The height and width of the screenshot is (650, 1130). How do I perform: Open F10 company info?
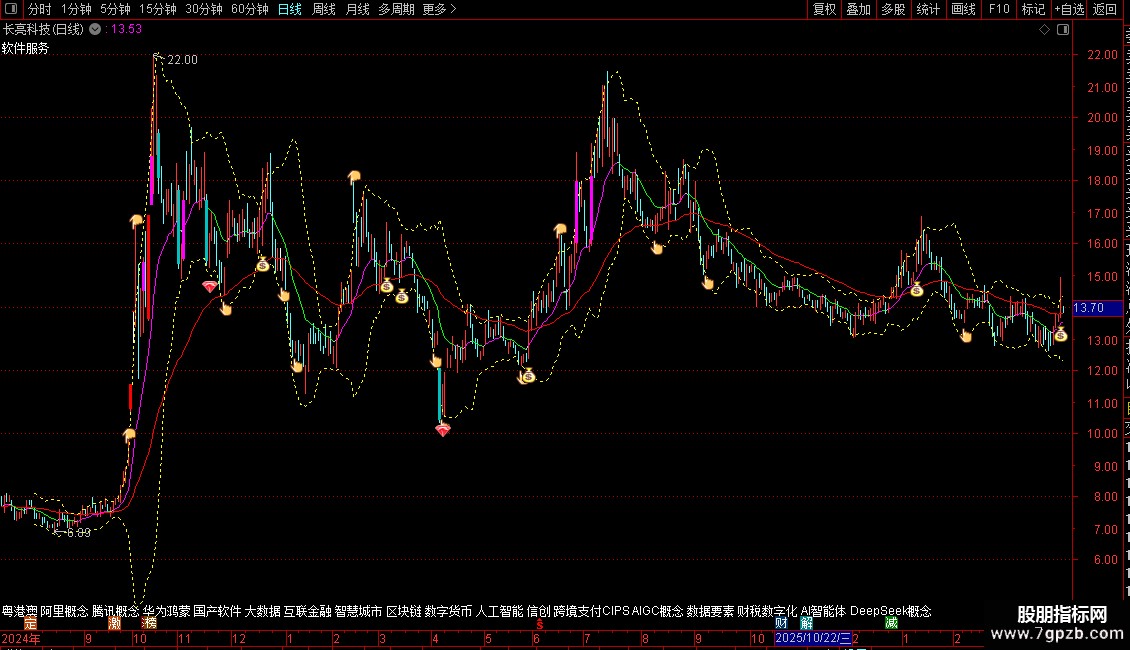point(999,9)
